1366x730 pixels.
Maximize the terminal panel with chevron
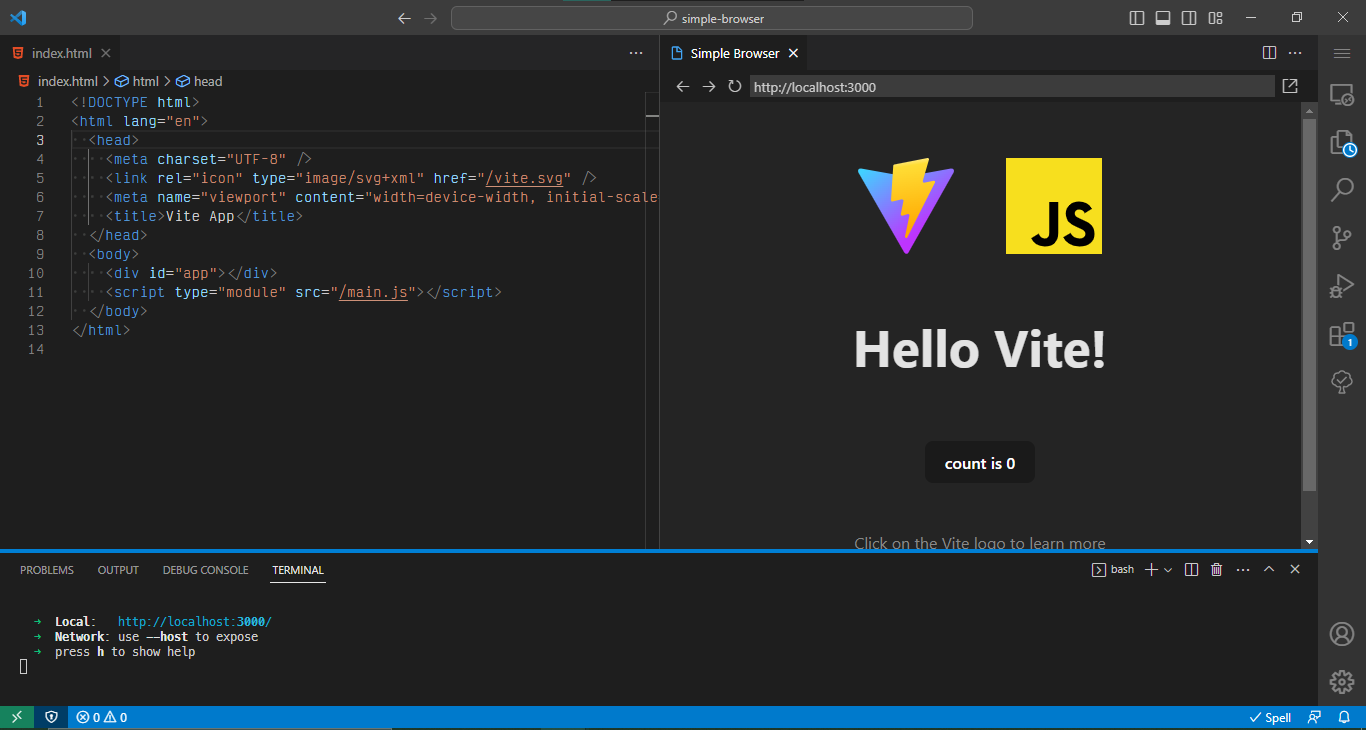coord(1269,569)
